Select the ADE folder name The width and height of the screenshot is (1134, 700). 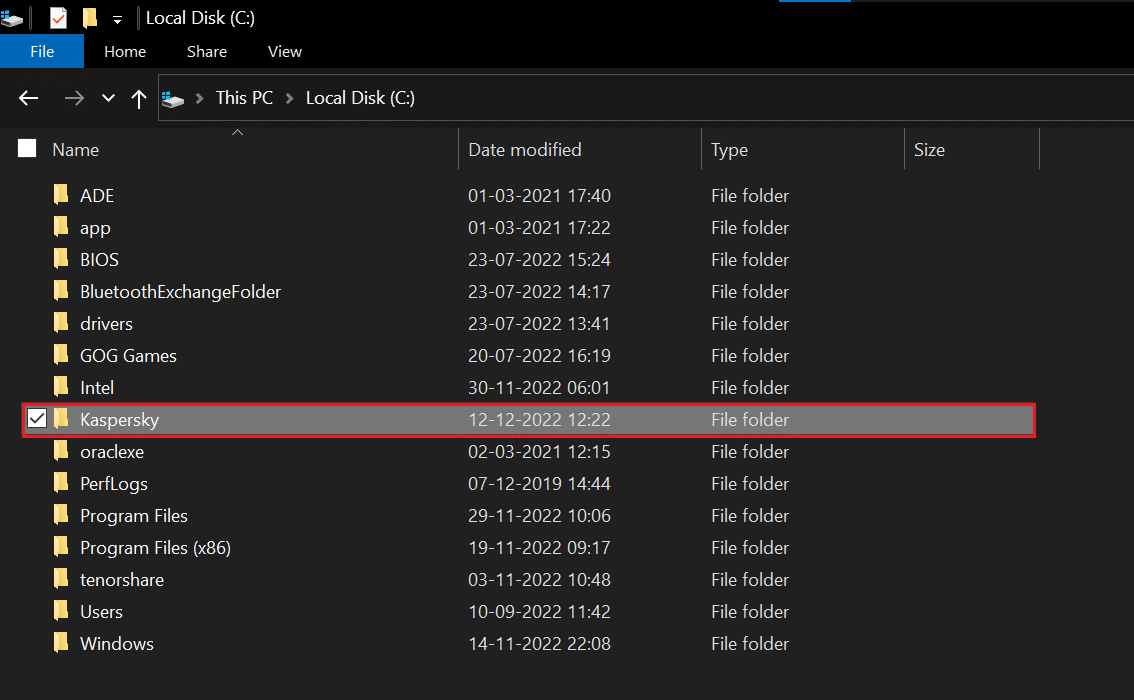coord(97,196)
